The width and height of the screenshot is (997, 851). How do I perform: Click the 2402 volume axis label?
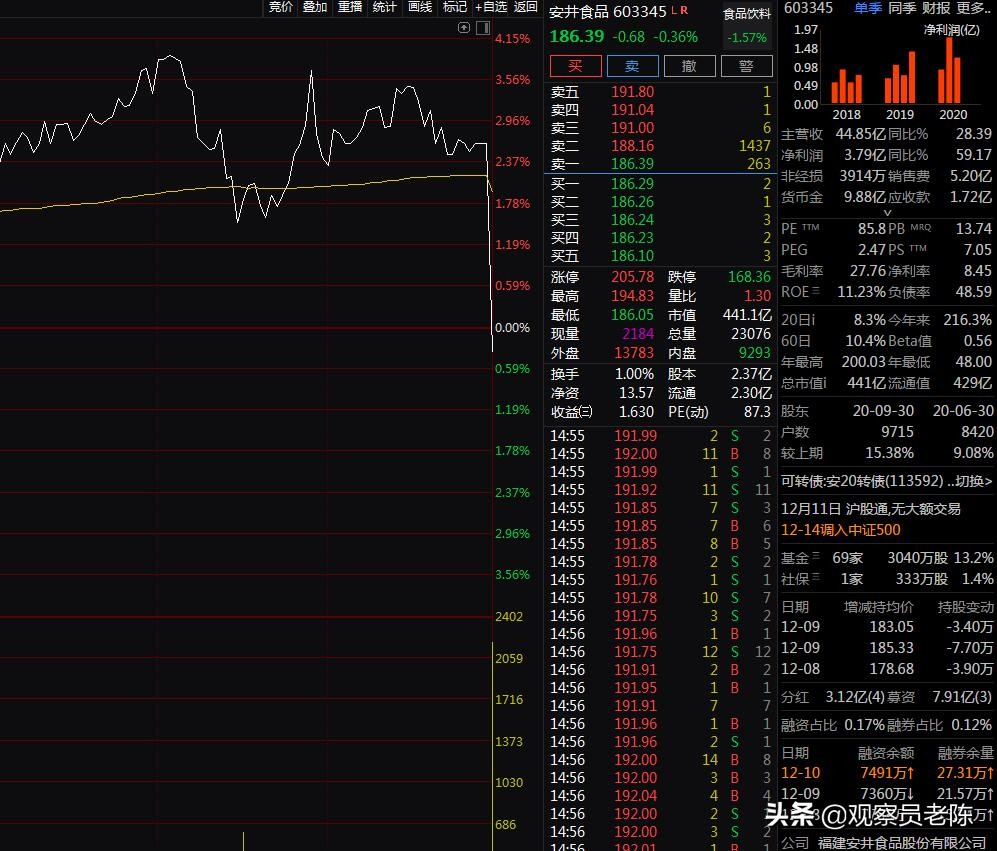click(509, 616)
